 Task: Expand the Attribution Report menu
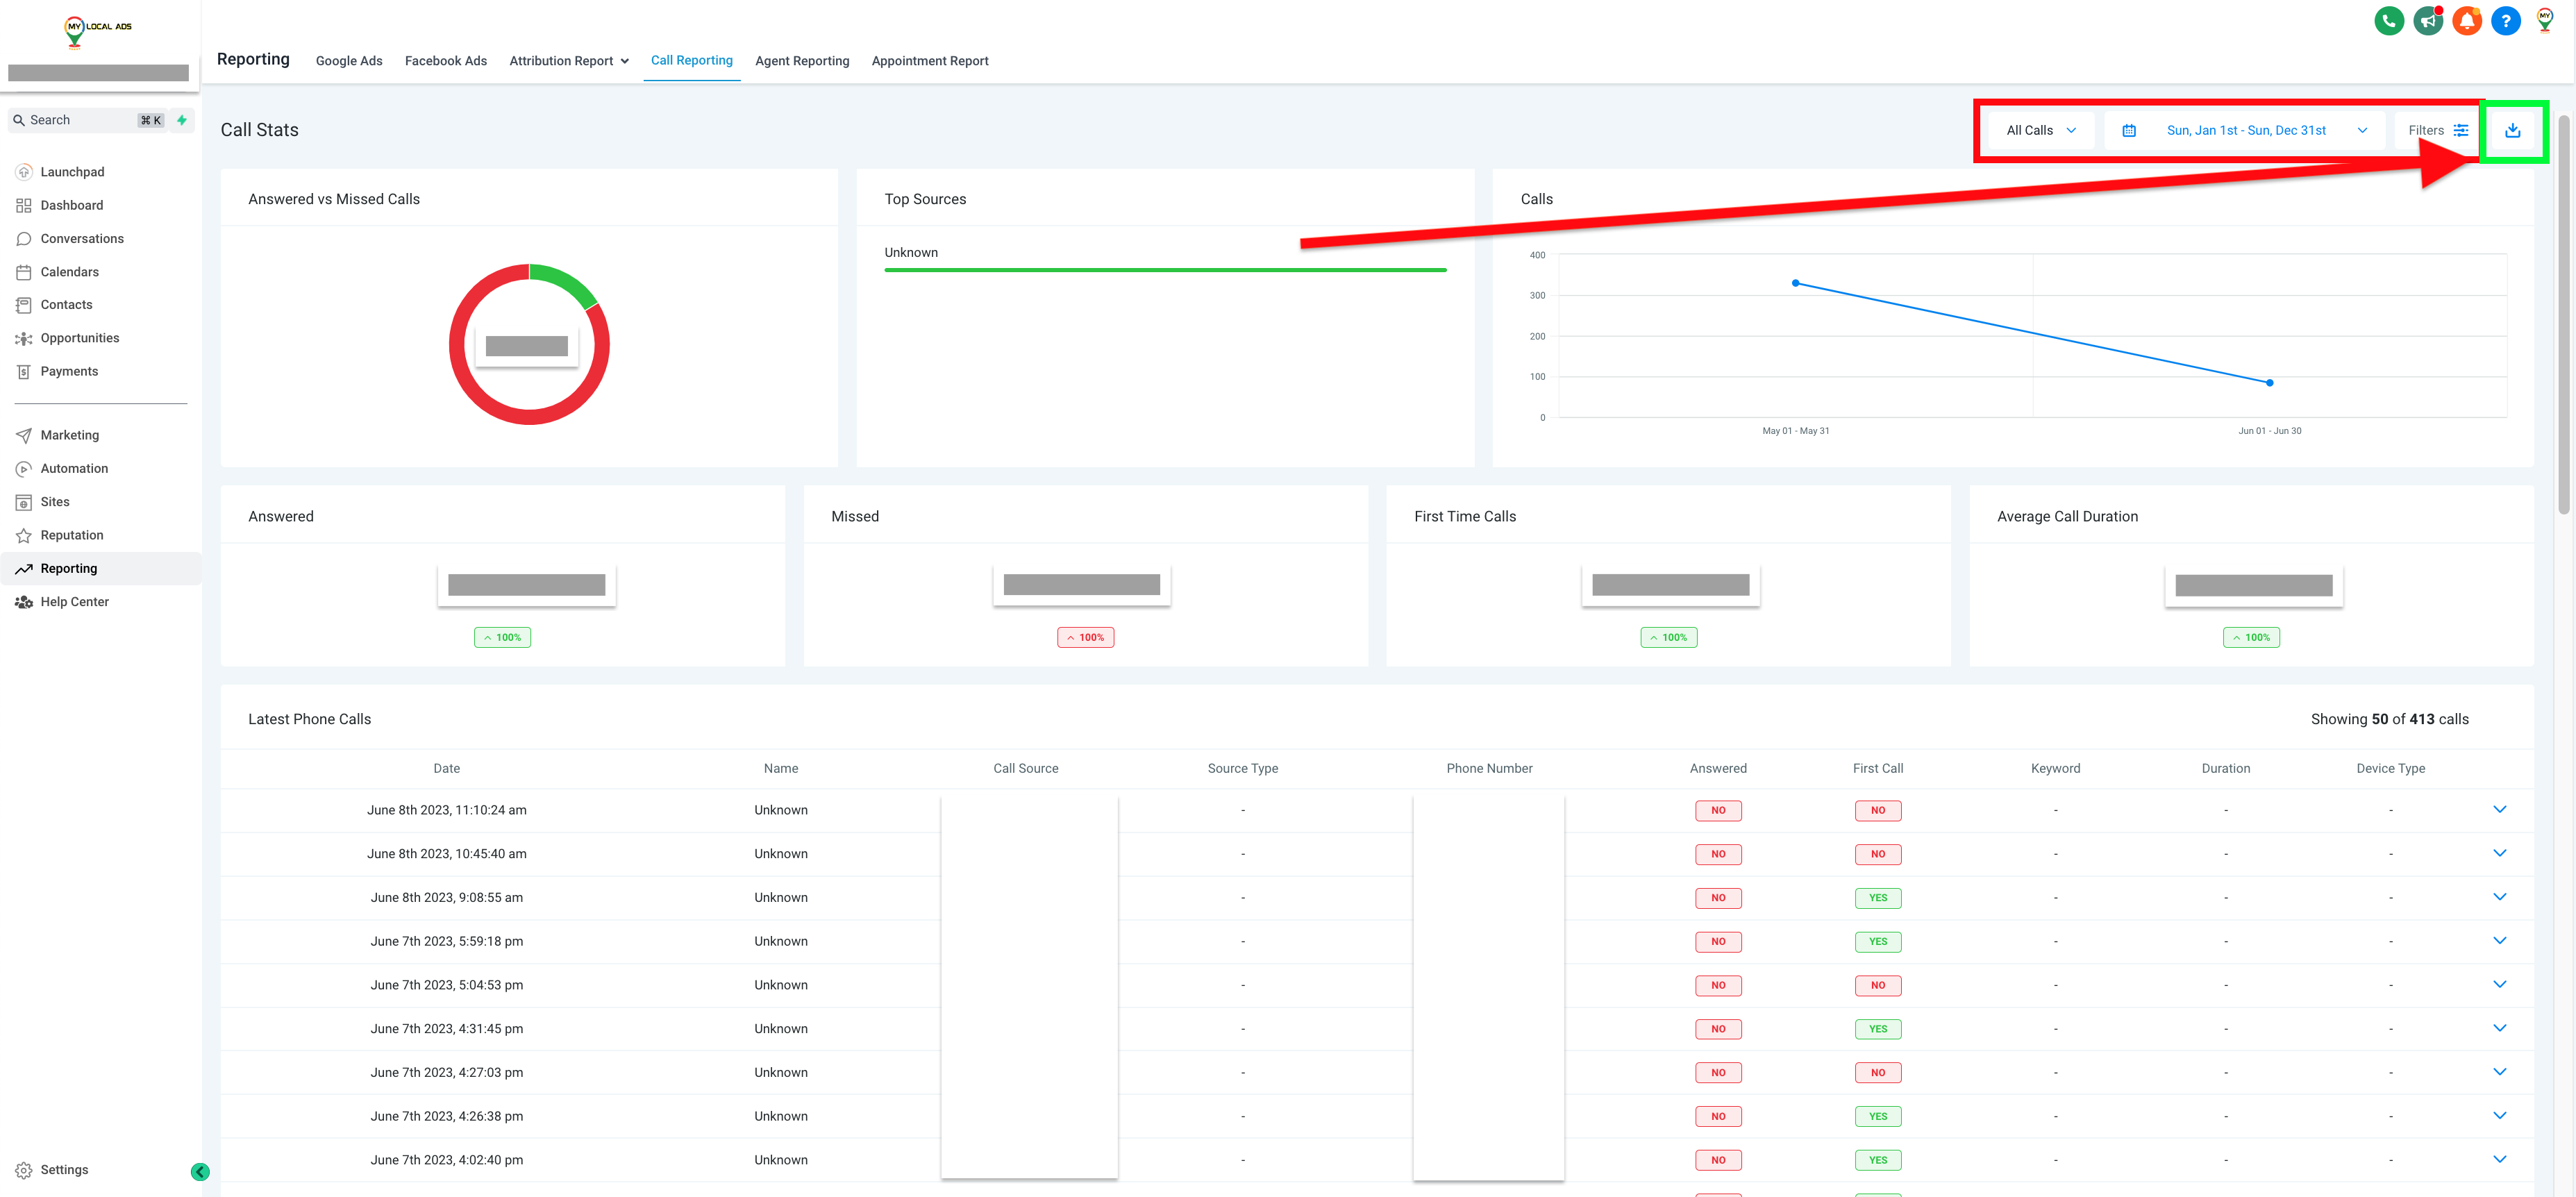click(569, 61)
